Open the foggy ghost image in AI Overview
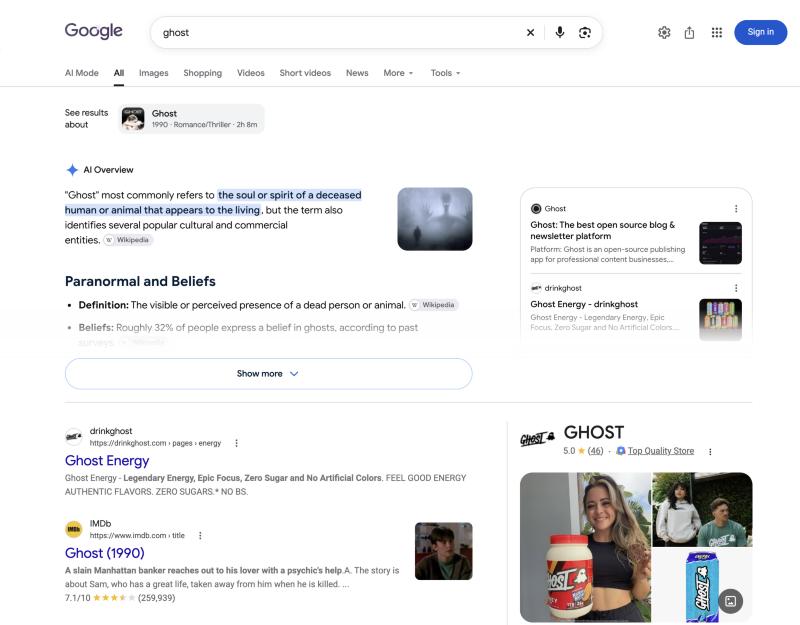 (435, 219)
